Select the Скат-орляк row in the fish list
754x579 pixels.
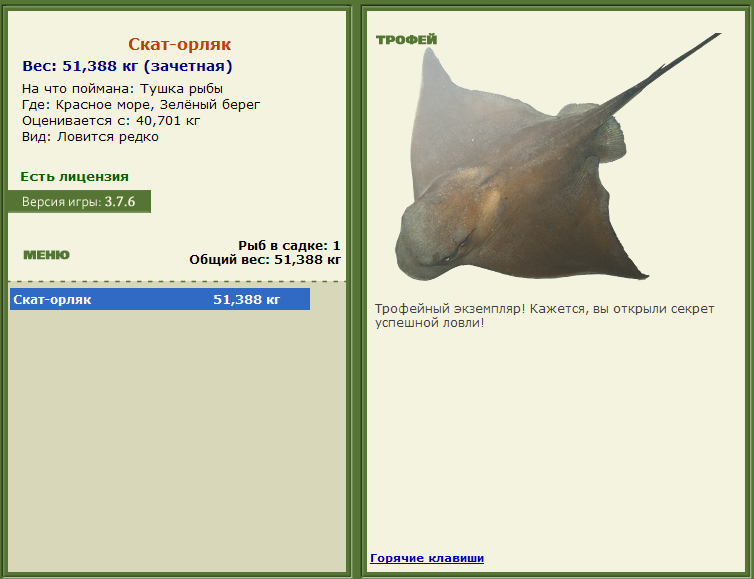coord(160,299)
